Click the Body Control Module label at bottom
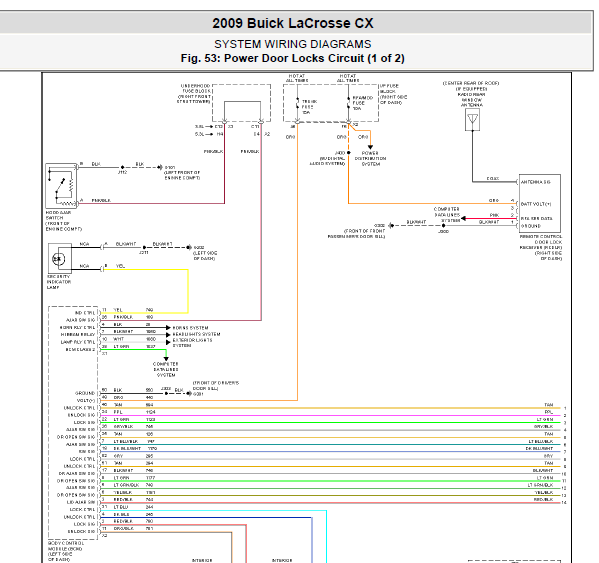599x563 pixels. coord(65,551)
